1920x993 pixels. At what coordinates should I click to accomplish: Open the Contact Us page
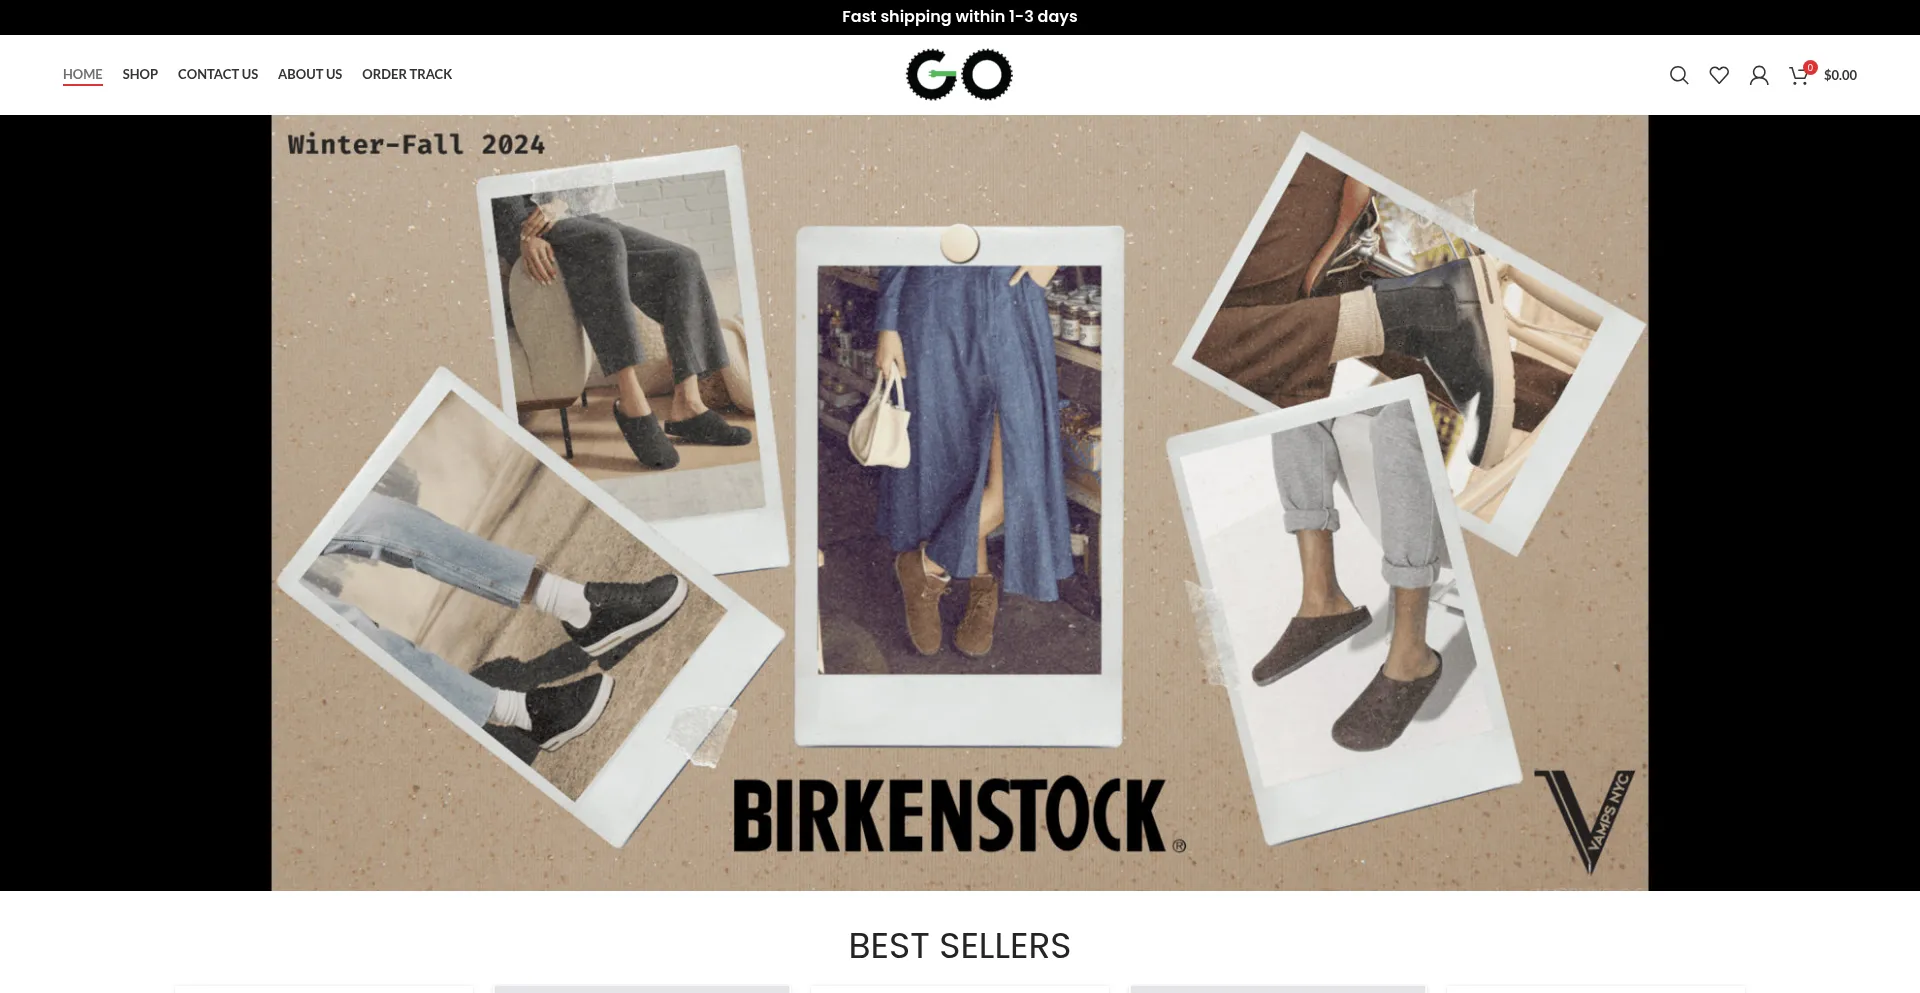point(218,74)
